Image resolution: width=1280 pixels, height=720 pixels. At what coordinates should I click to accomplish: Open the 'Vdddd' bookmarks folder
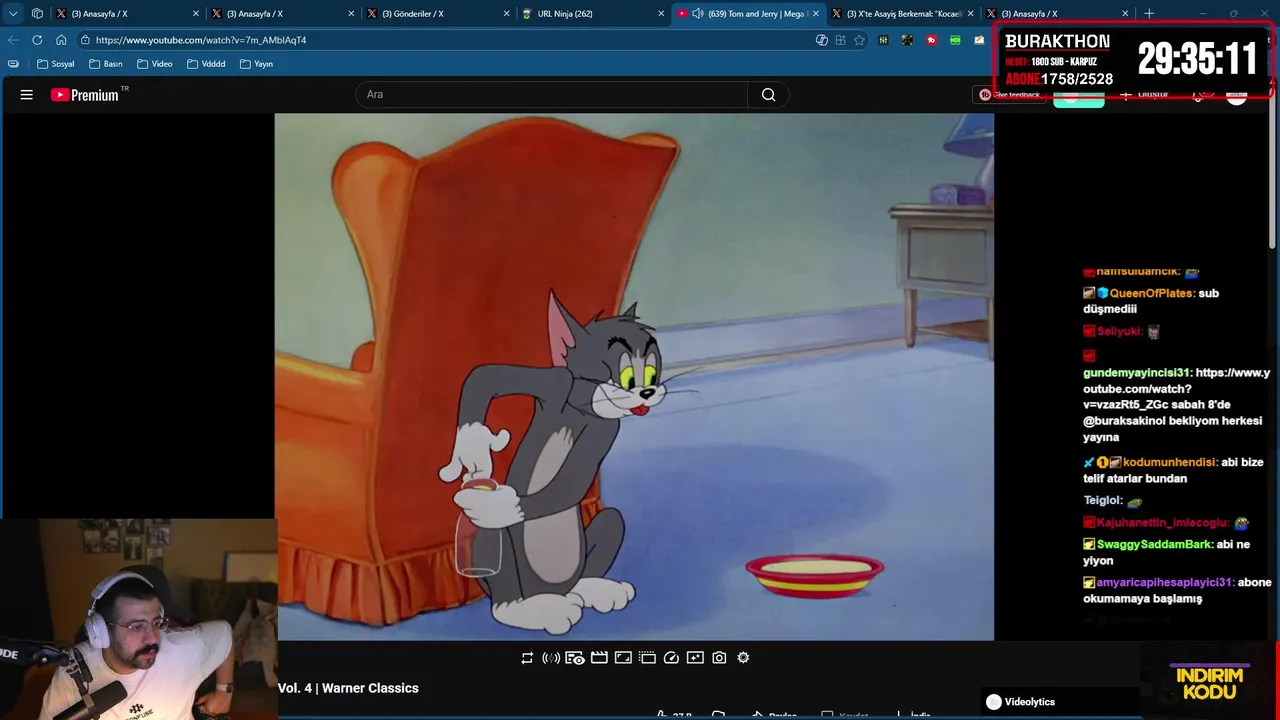click(x=206, y=64)
